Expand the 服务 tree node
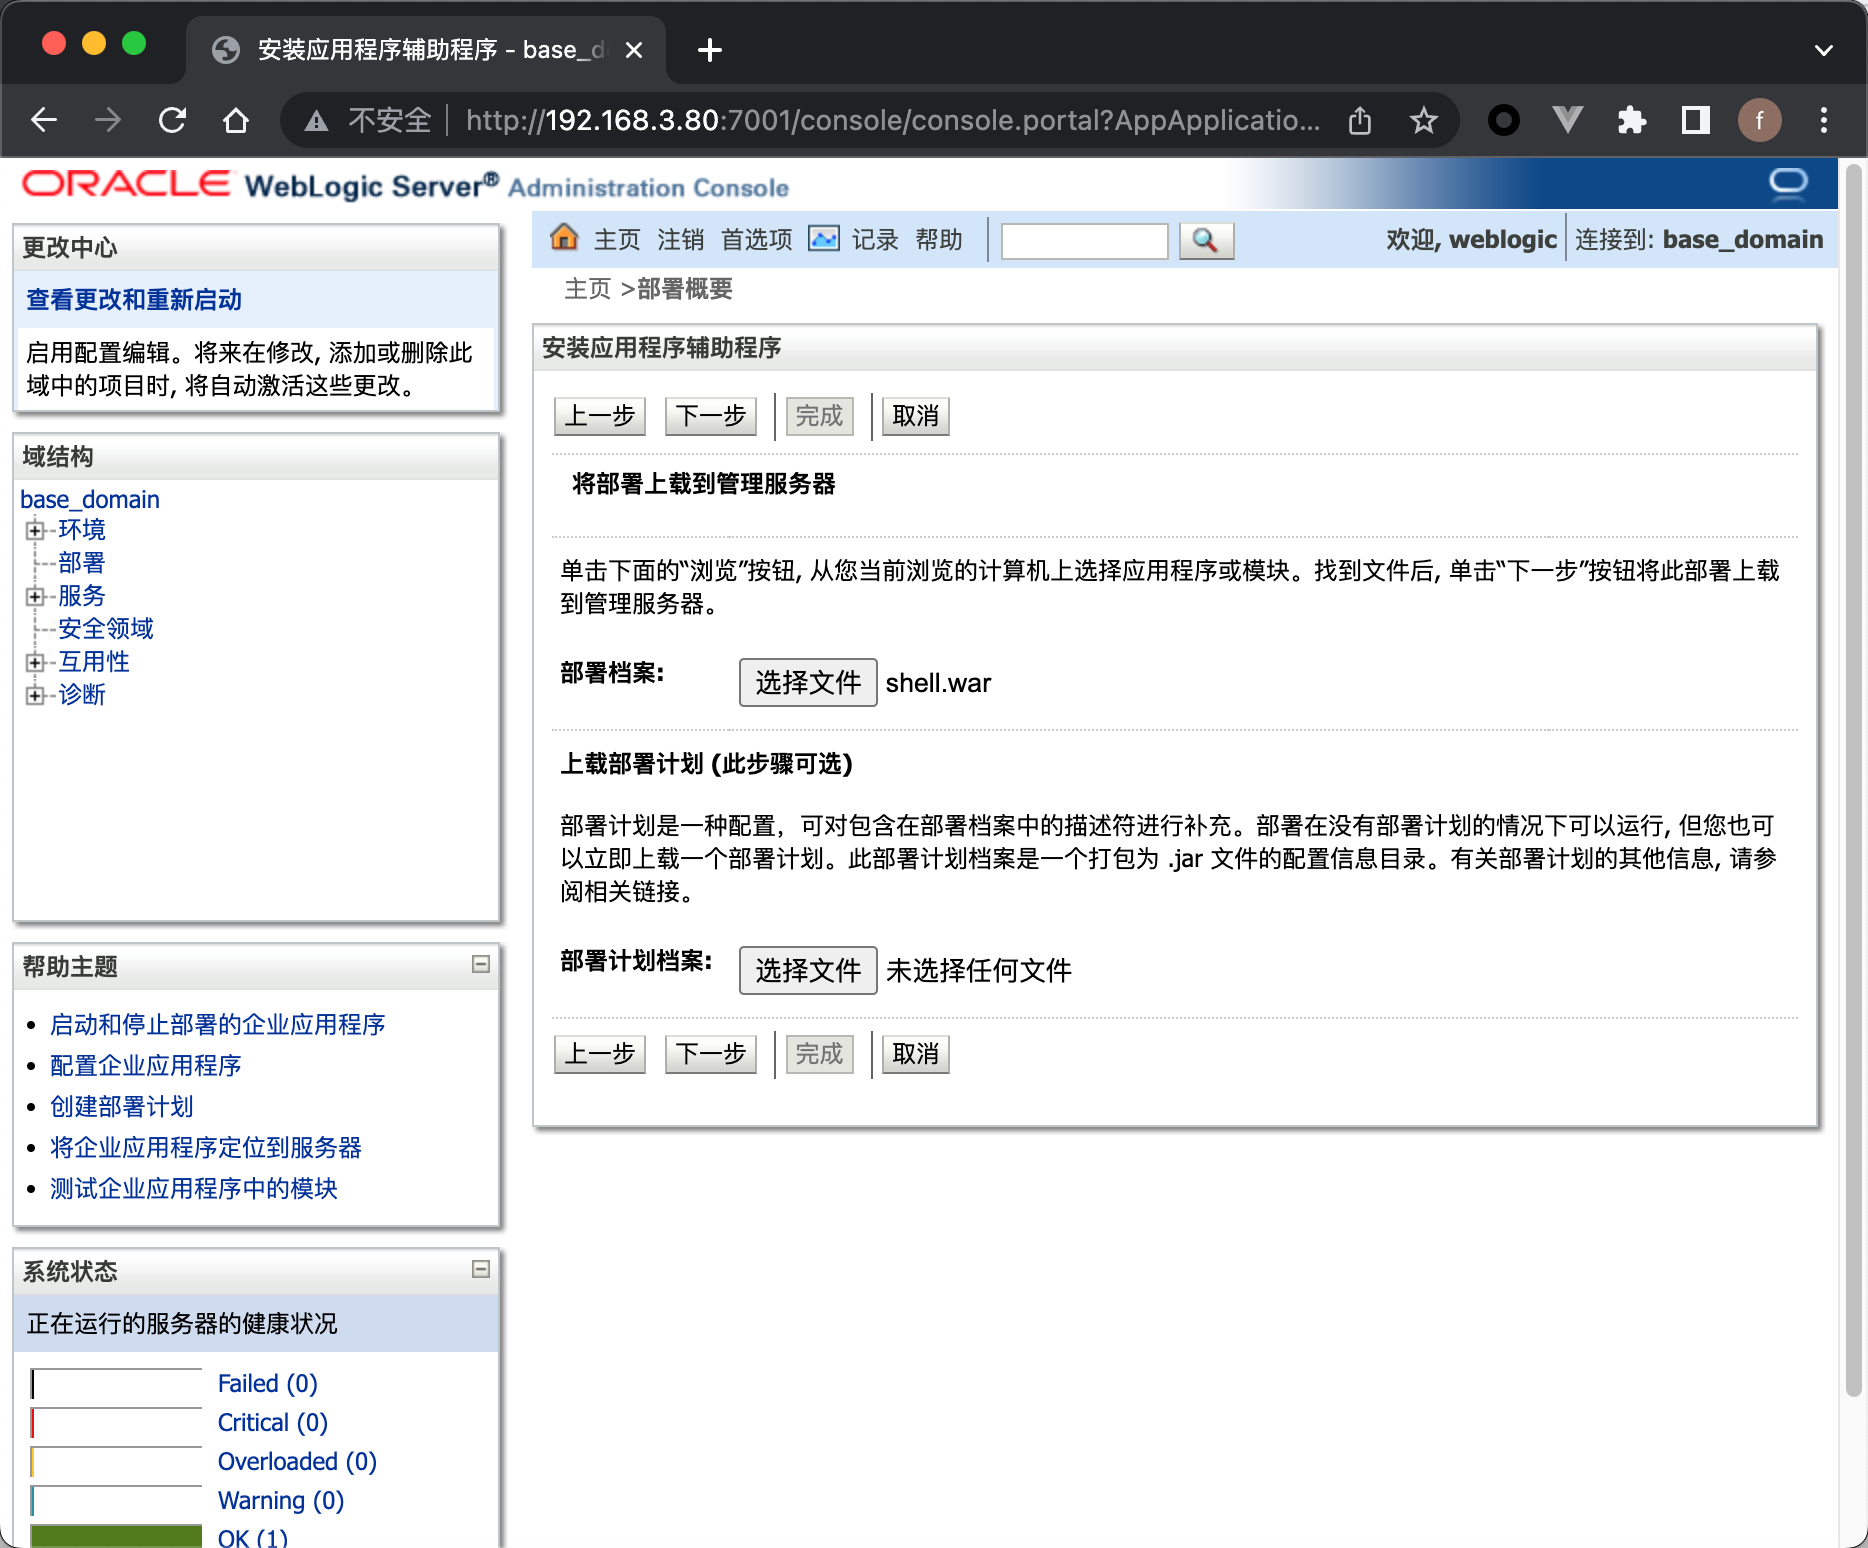The image size is (1868, 1548). point(35,596)
